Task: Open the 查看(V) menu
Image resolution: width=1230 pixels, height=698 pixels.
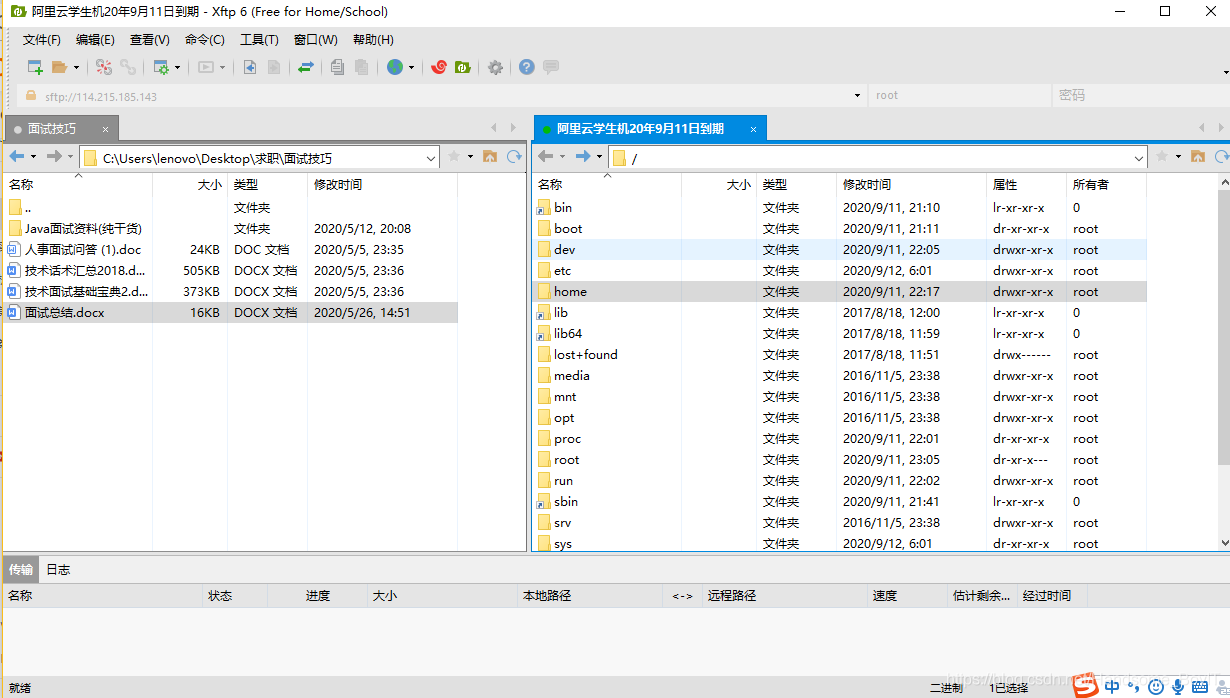Action: coord(149,40)
